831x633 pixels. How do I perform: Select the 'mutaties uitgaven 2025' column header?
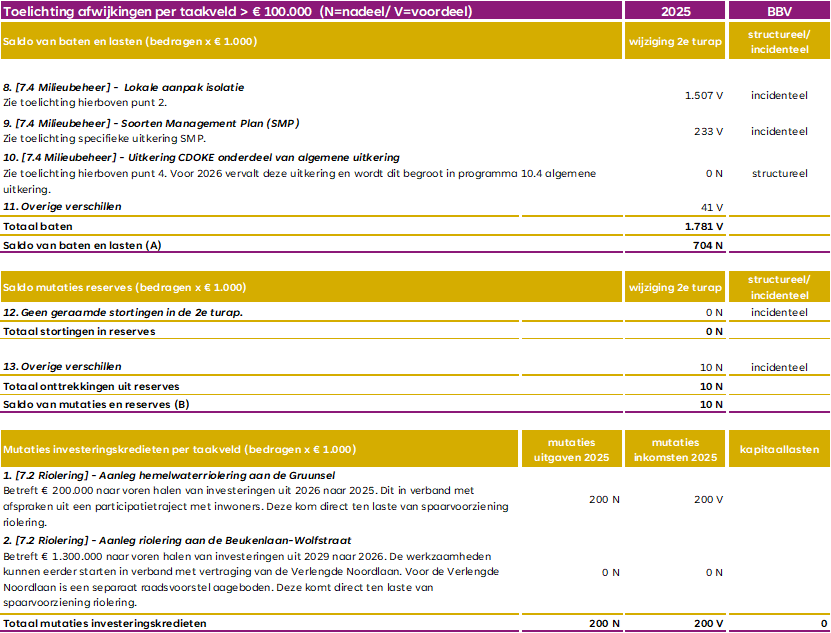point(571,449)
